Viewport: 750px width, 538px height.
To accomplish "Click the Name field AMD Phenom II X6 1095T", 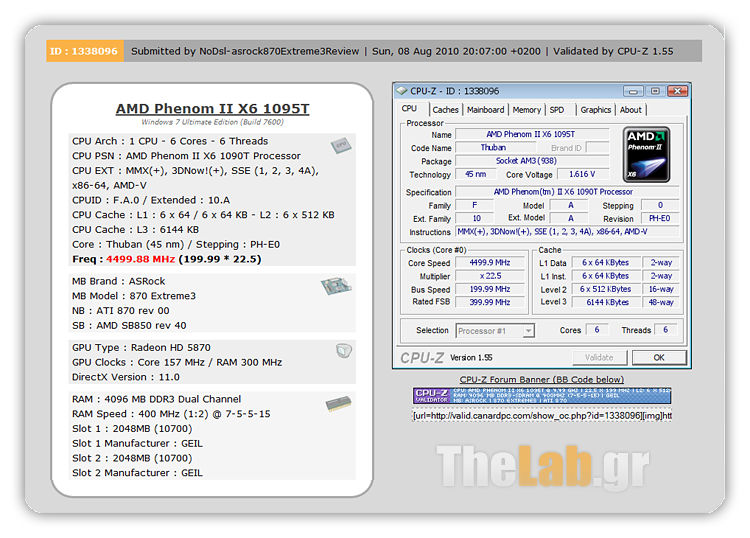I will (532, 134).
